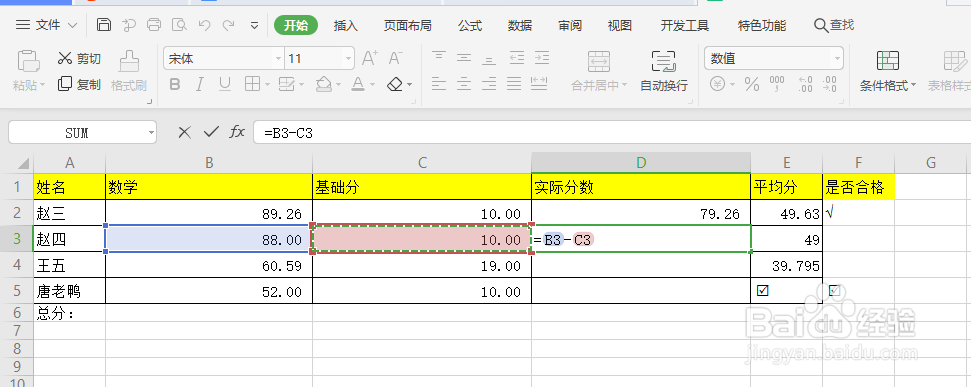Click the Redo arrow

pos(229,25)
